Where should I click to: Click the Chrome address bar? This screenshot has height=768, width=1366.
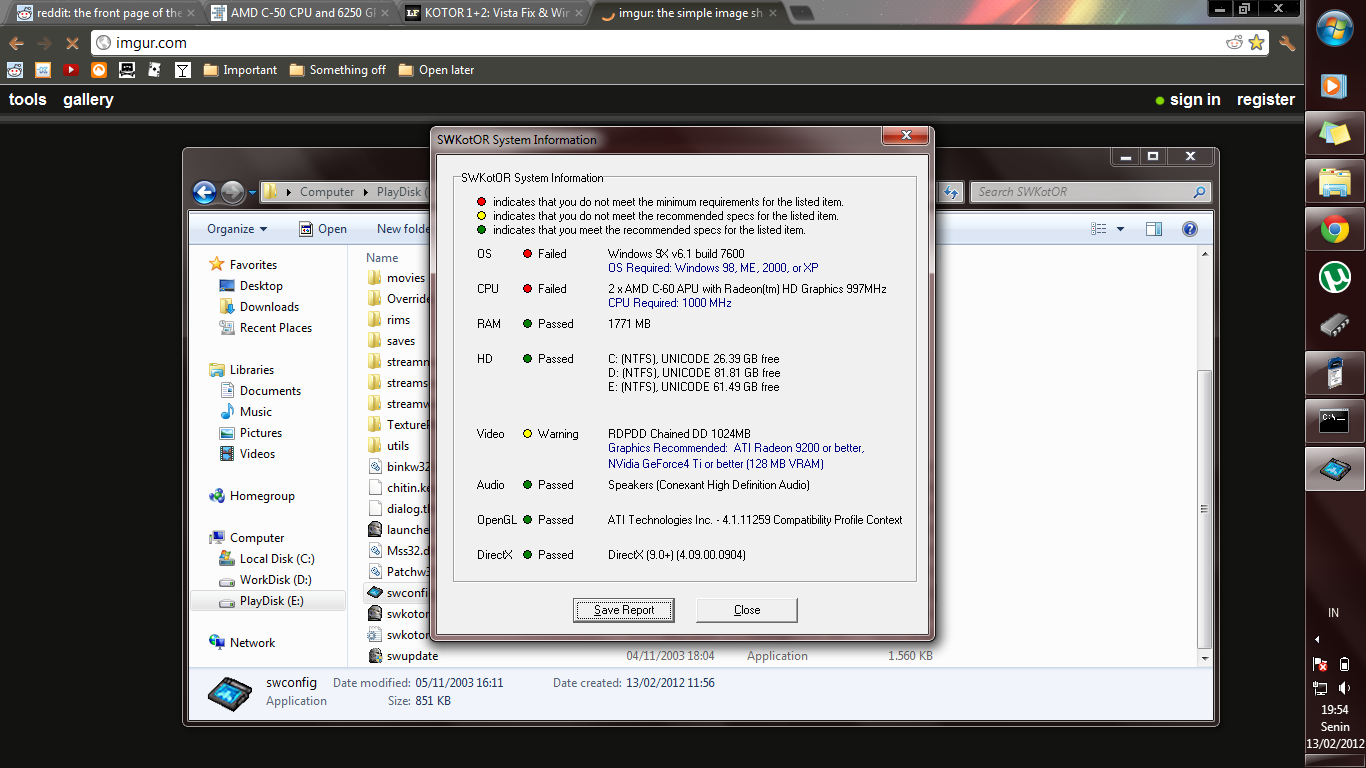pos(680,43)
